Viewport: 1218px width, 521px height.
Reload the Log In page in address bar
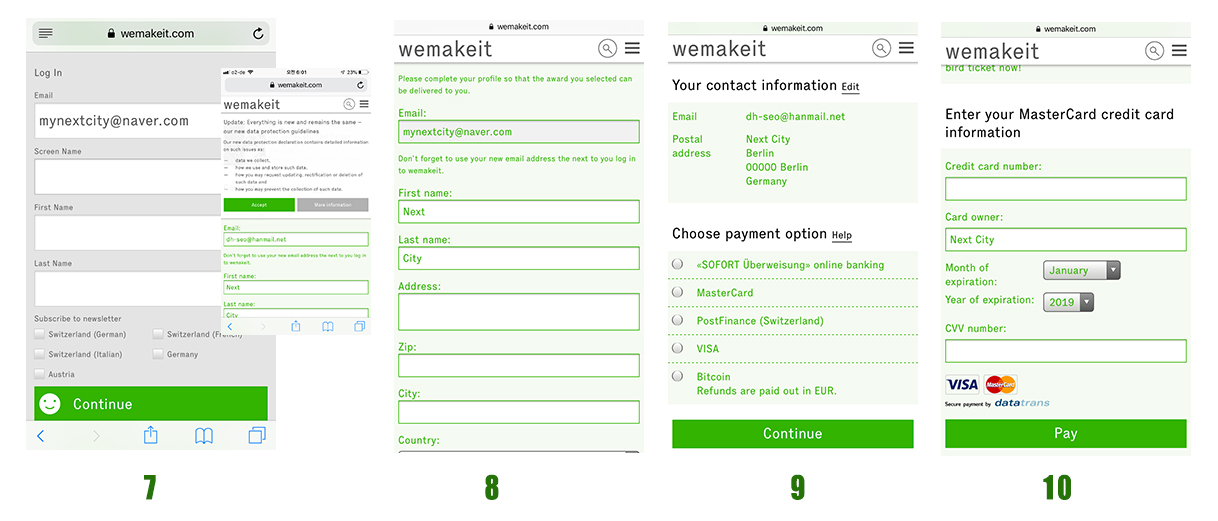[258, 33]
